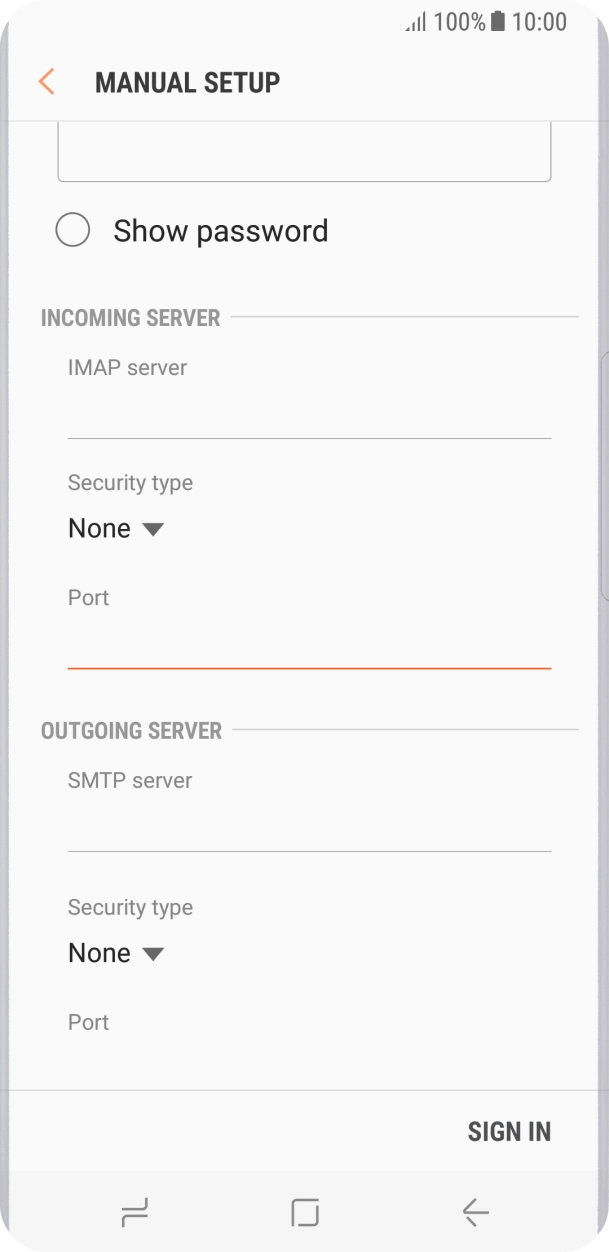Image resolution: width=609 pixels, height=1252 pixels.
Task: Open outgoing server Security type dropdown
Action: pos(117,952)
